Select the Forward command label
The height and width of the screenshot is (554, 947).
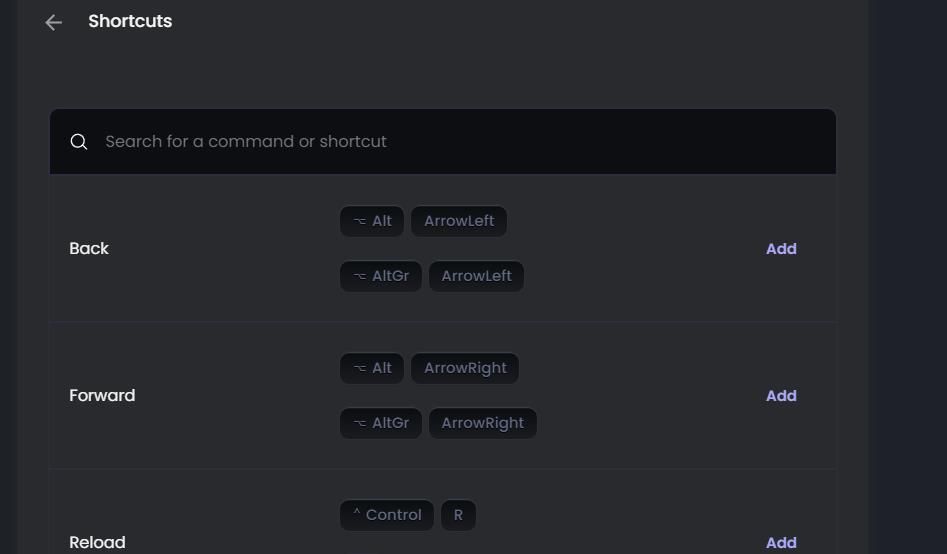102,396
